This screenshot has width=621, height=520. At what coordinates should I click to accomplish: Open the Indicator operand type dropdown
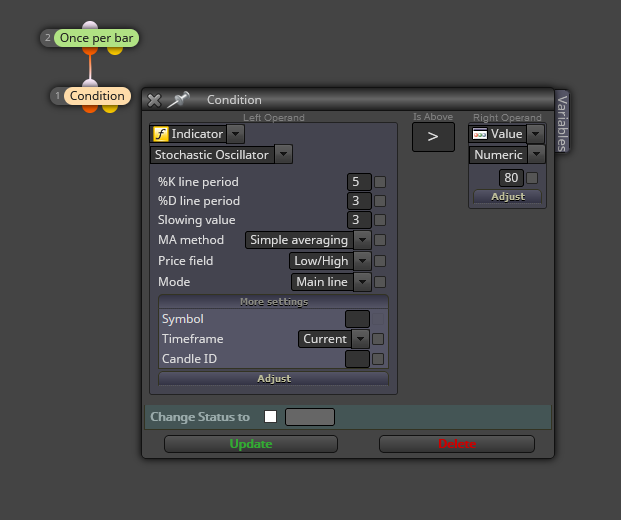coord(236,134)
